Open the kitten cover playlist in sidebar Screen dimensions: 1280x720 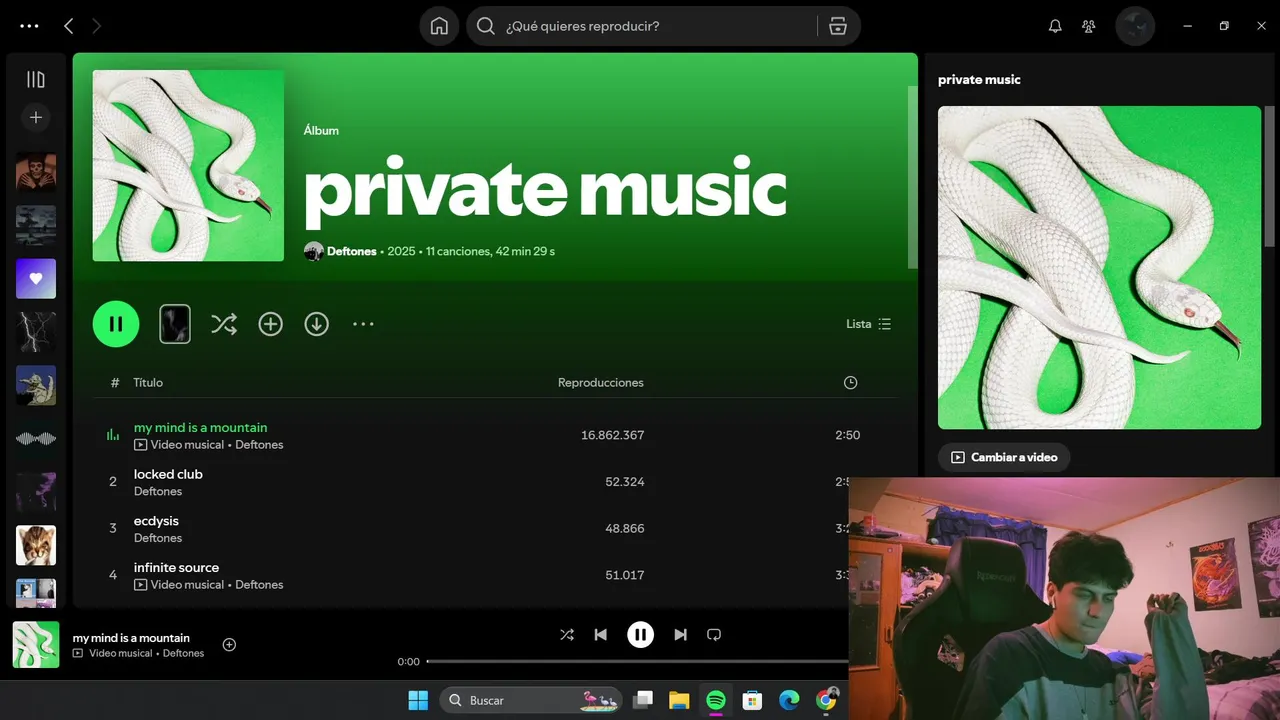click(x=36, y=545)
